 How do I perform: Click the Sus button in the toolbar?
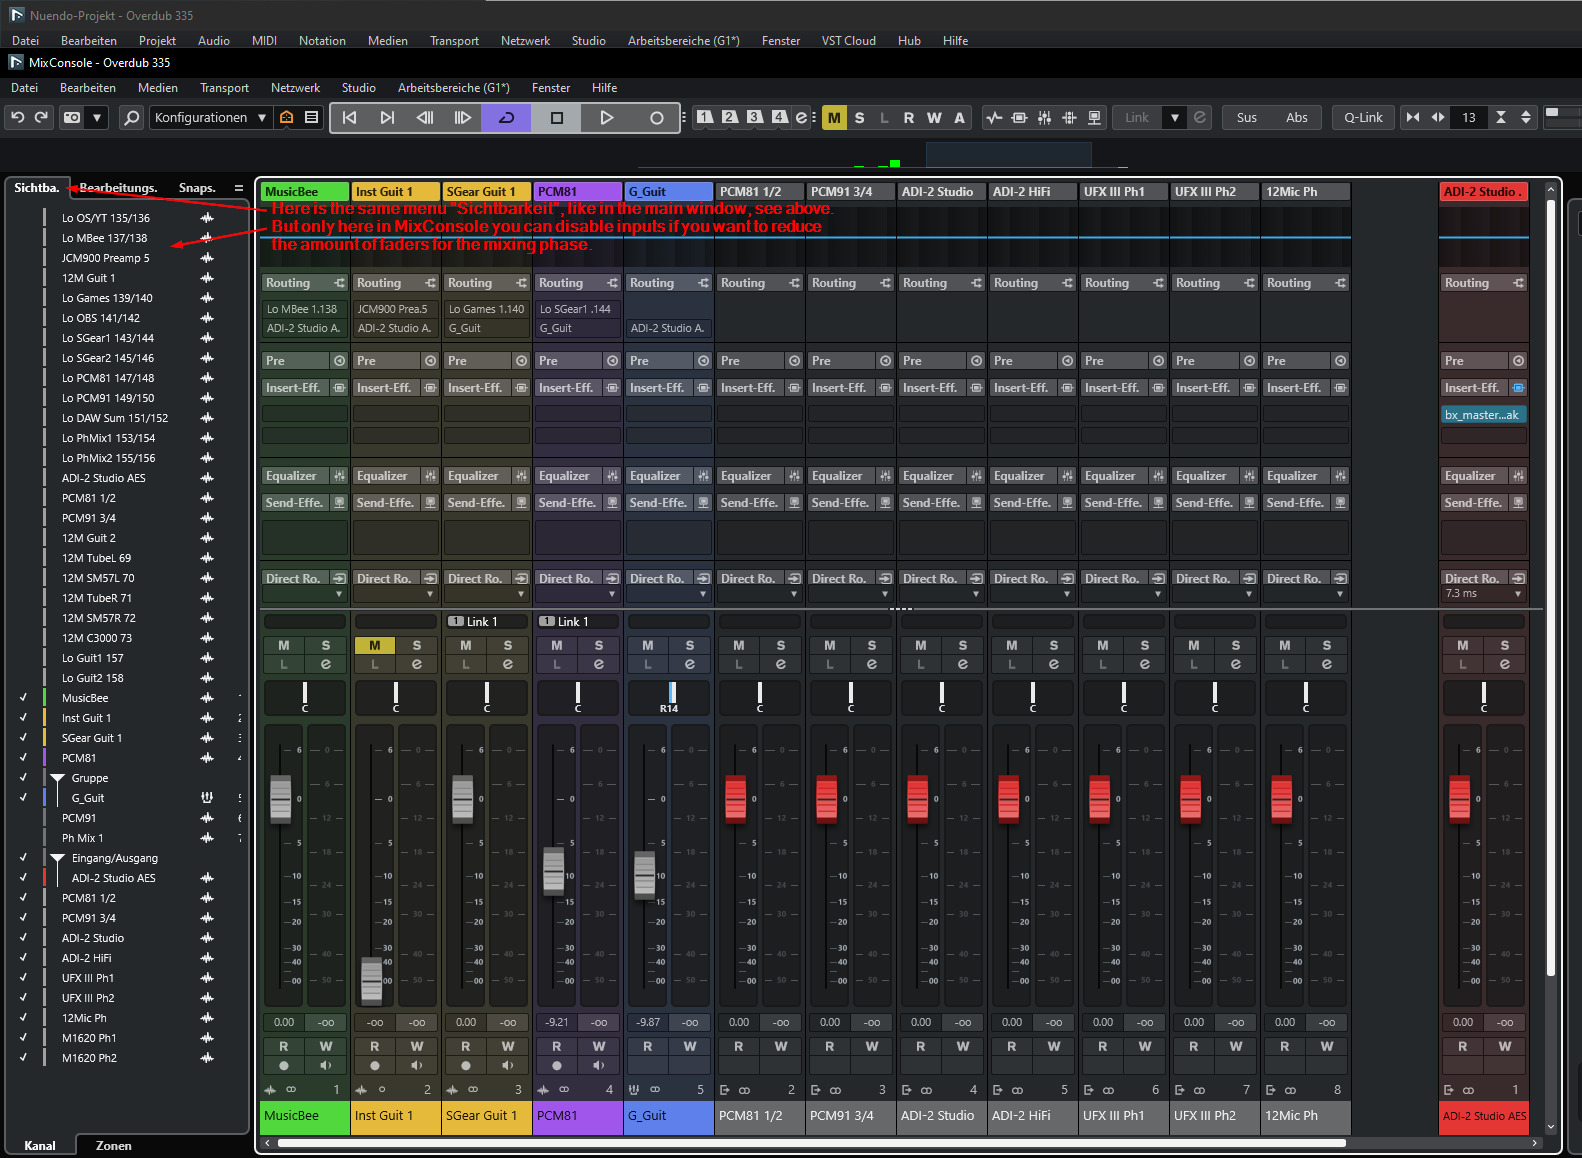point(1247,117)
